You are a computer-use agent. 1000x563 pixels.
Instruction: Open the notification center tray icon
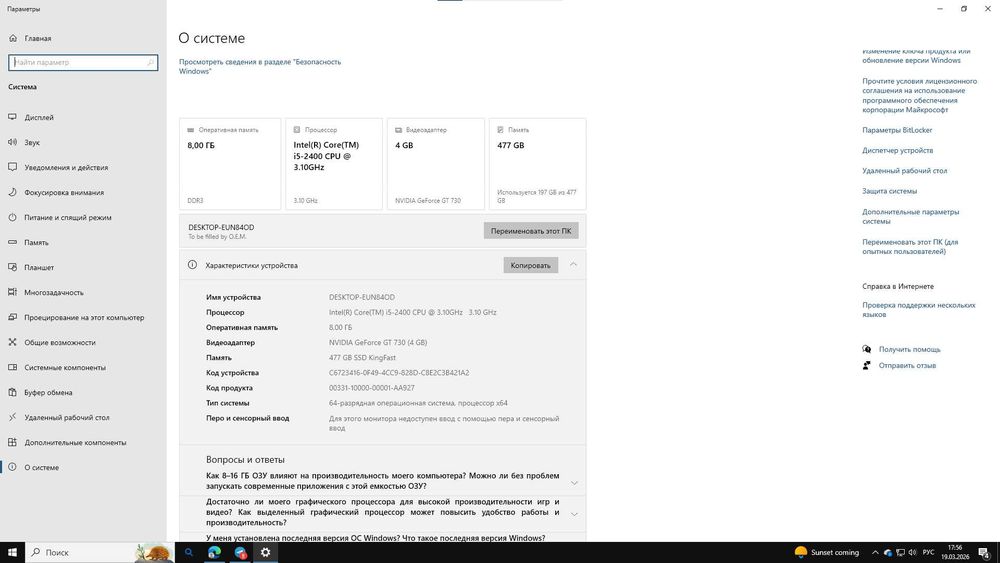pos(985,553)
